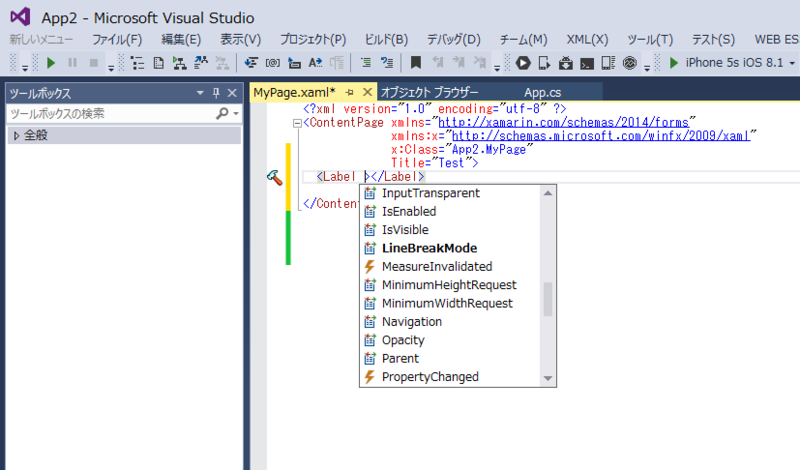
Task: Click the phone with play arrow icon
Action: [544, 63]
